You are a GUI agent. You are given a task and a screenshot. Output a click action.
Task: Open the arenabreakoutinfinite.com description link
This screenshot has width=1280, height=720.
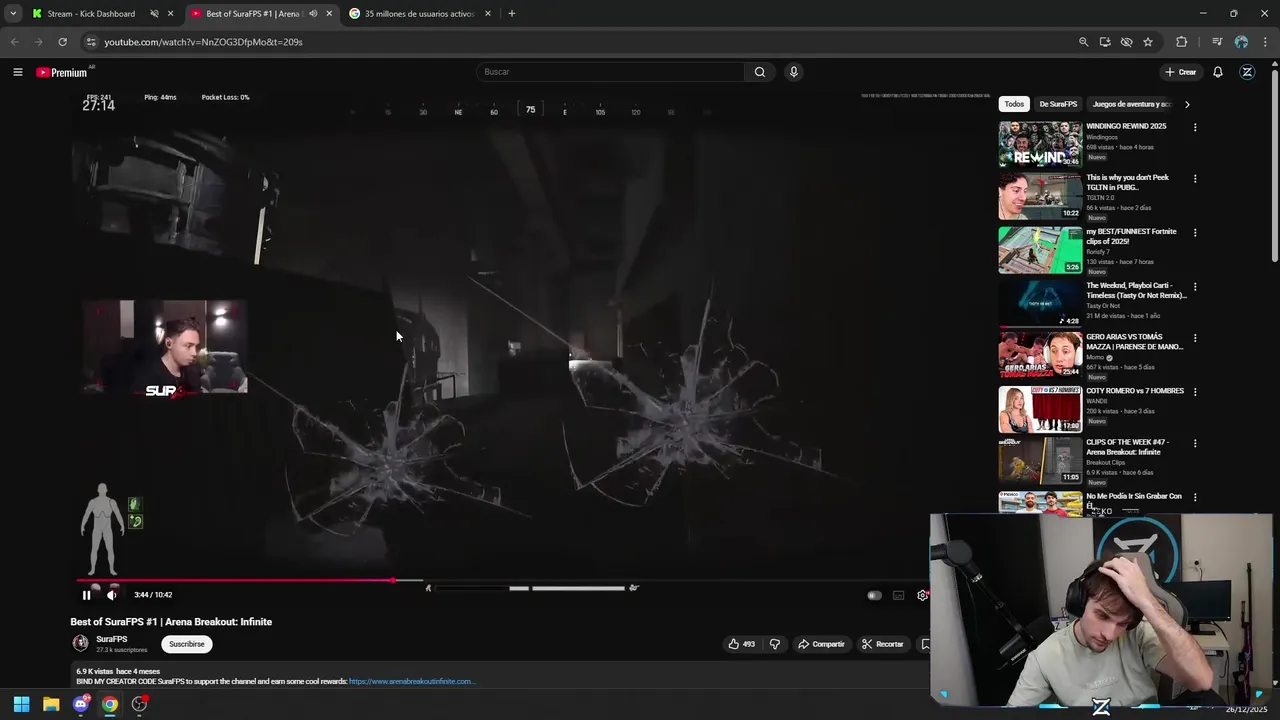pos(411,681)
